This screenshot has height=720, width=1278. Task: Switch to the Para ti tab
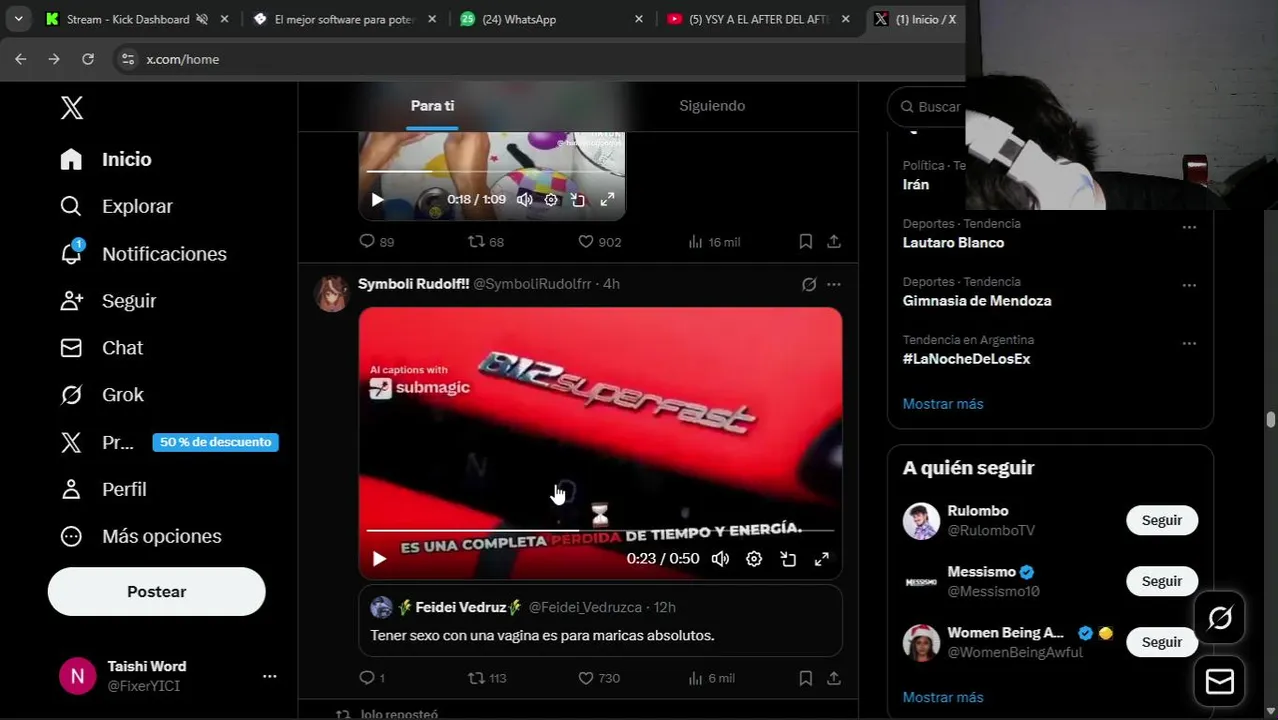[432, 106]
